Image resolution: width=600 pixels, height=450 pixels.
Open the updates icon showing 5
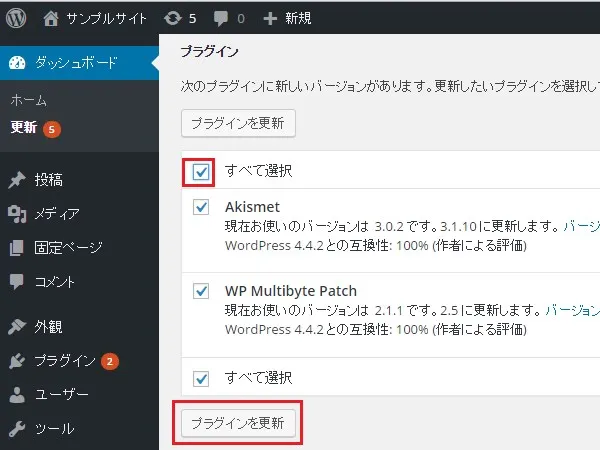point(173,18)
